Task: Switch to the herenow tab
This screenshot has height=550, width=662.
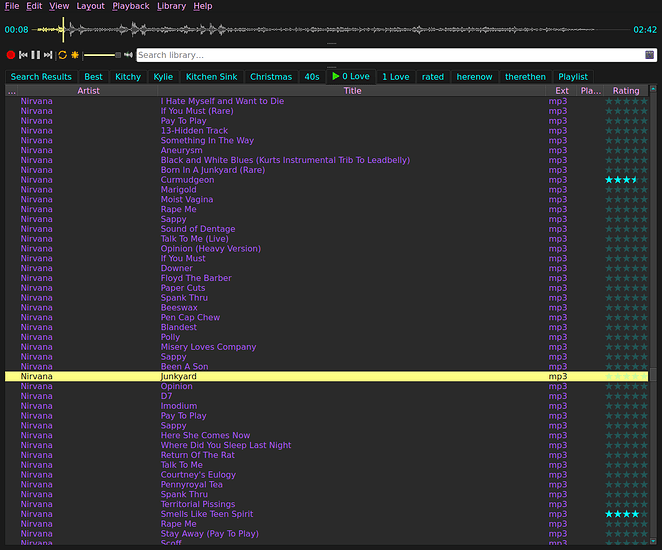Action: click(474, 77)
